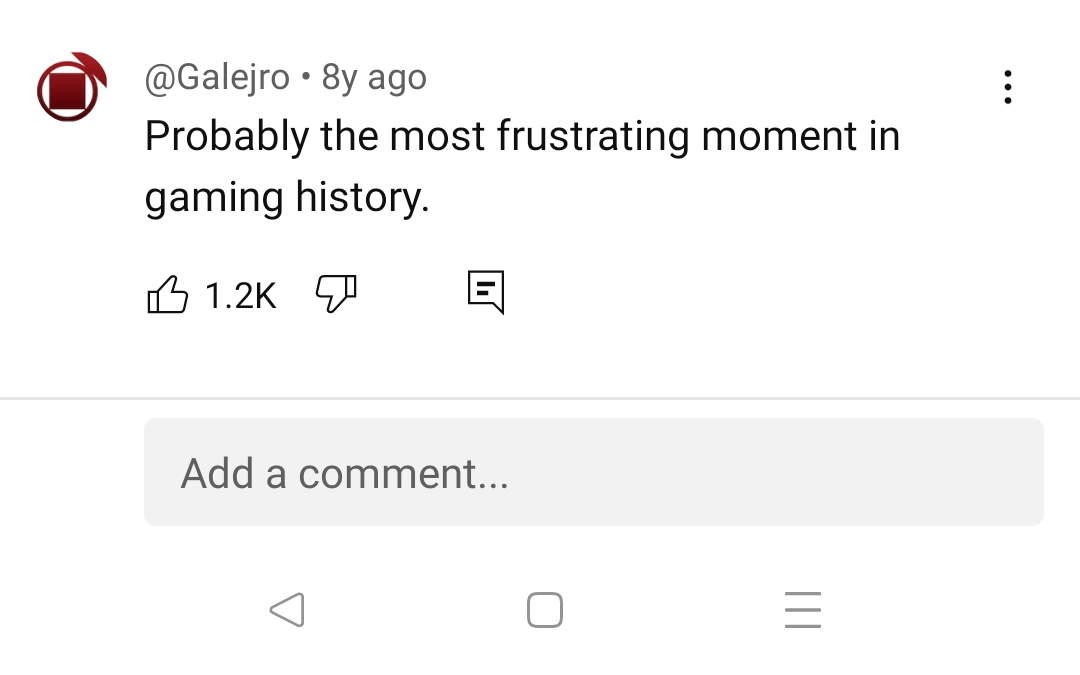Like the comment with thumbs-up icon
The width and height of the screenshot is (1080, 675).
click(168, 294)
